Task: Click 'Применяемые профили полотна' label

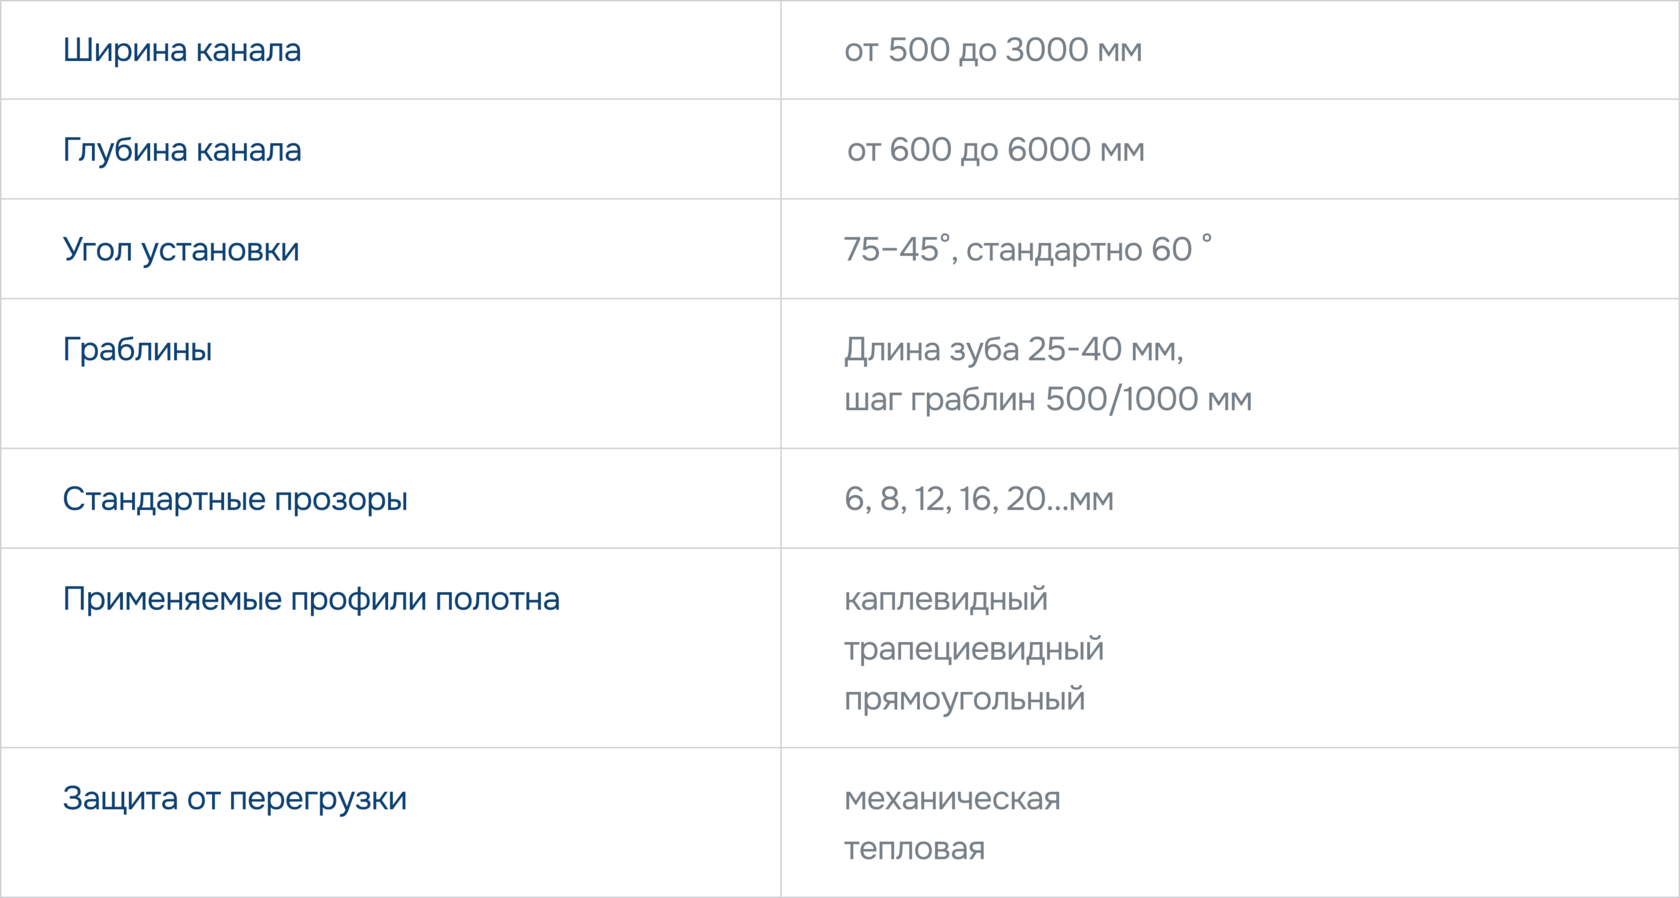Action: coord(311,599)
